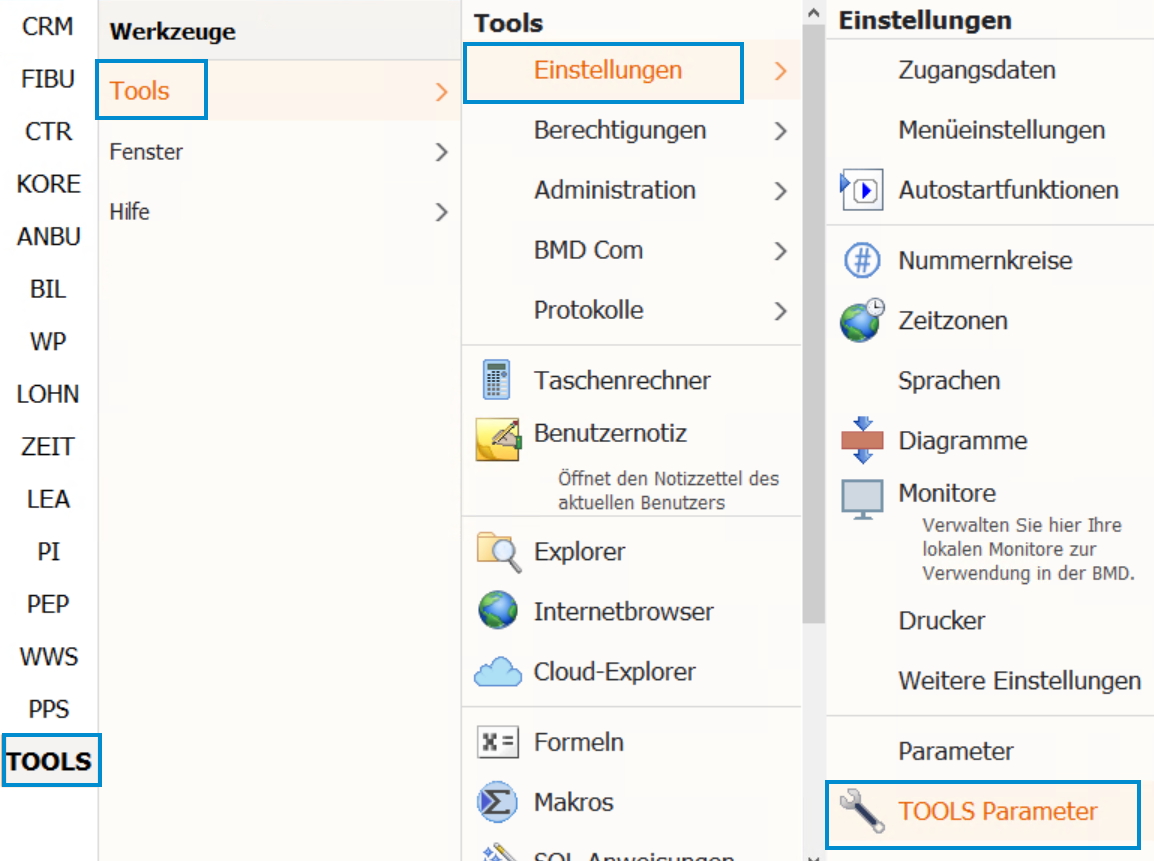
Task: Expand the Administration submenu chevron
Action: tap(780, 191)
